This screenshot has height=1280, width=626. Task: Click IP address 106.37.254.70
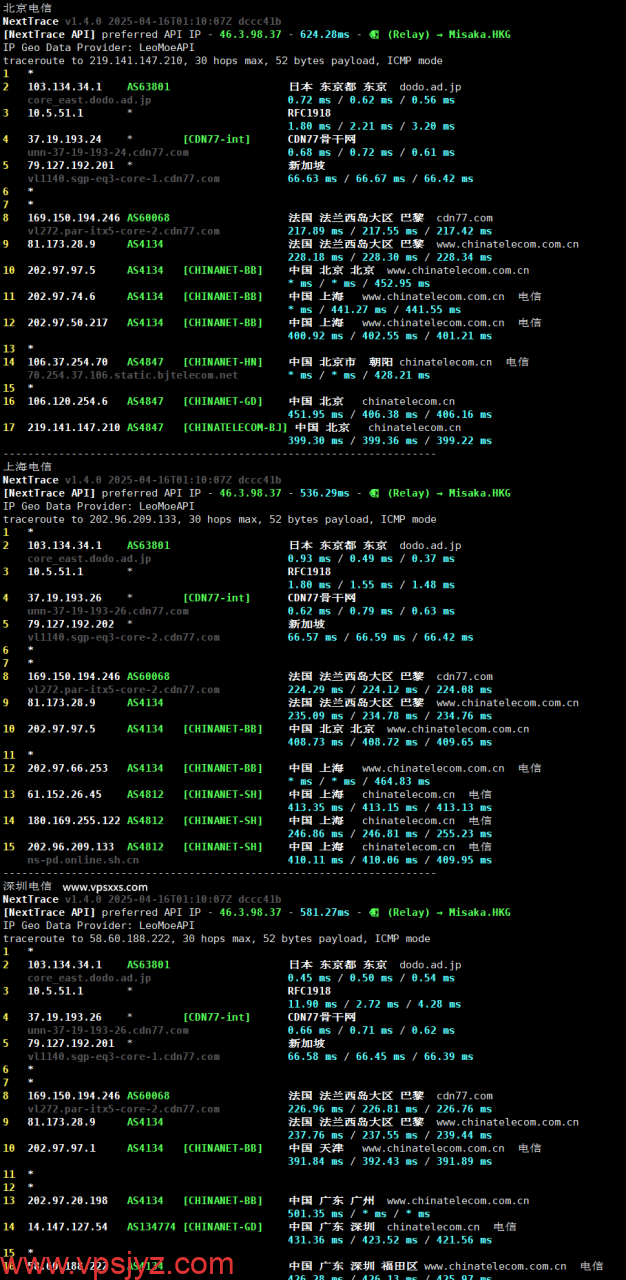click(67, 362)
